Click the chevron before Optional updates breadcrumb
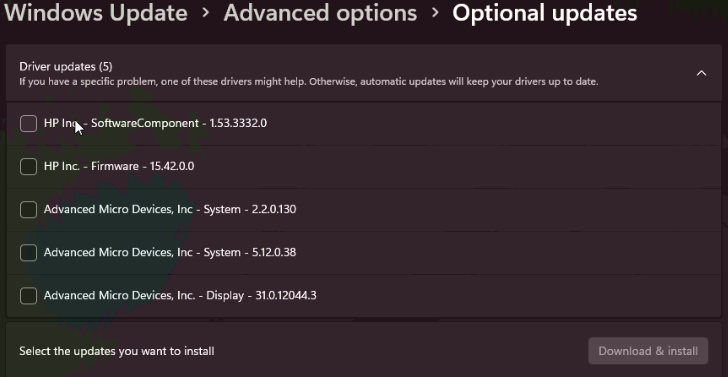 click(x=435, y=13)
